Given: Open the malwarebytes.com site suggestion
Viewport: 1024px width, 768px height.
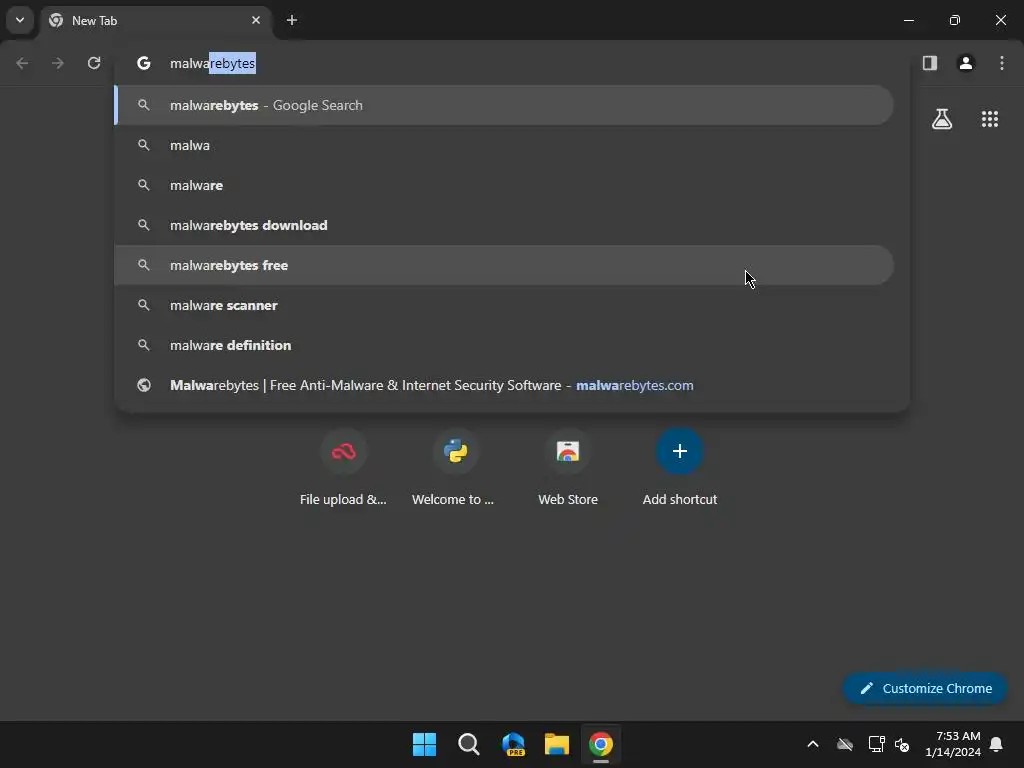Looking at the screenshot, I should [504, 385].
